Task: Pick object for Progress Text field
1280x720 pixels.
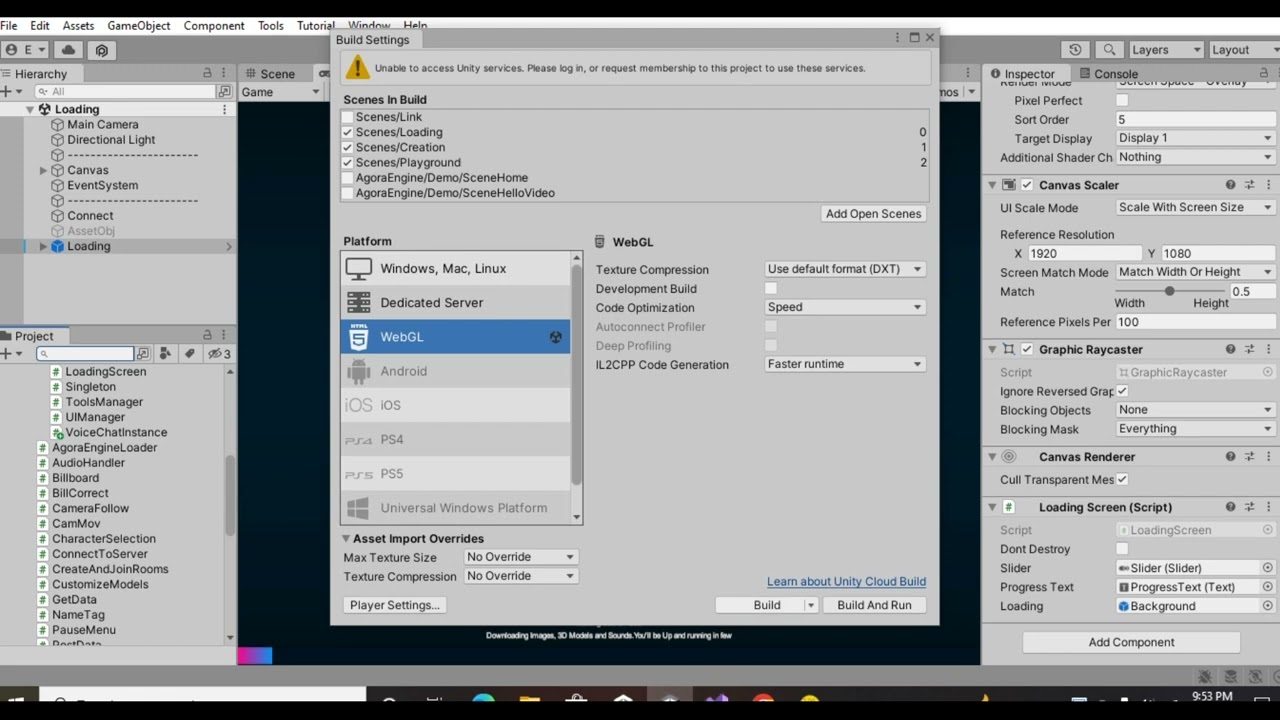Action: (1268, 587)
